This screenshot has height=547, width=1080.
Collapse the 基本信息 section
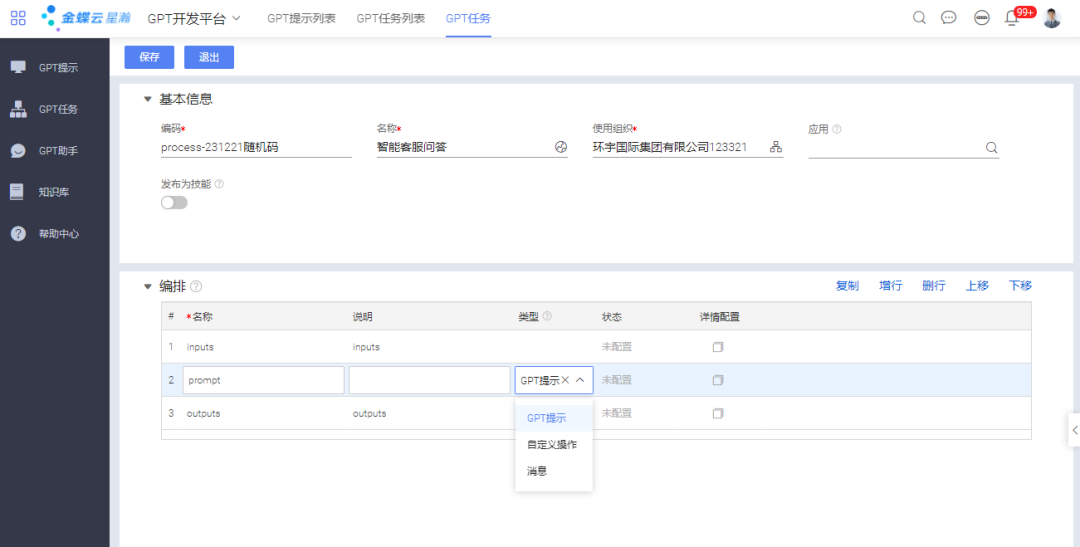tap(147, 99)
